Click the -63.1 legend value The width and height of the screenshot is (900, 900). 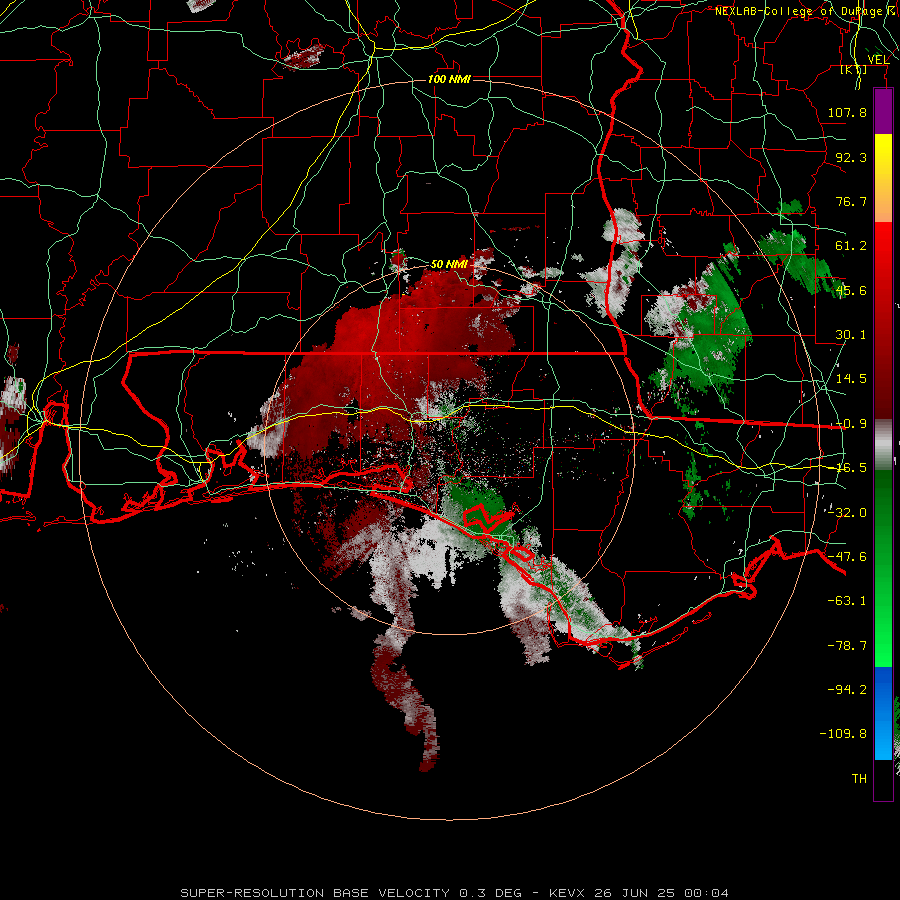point(847,601)
